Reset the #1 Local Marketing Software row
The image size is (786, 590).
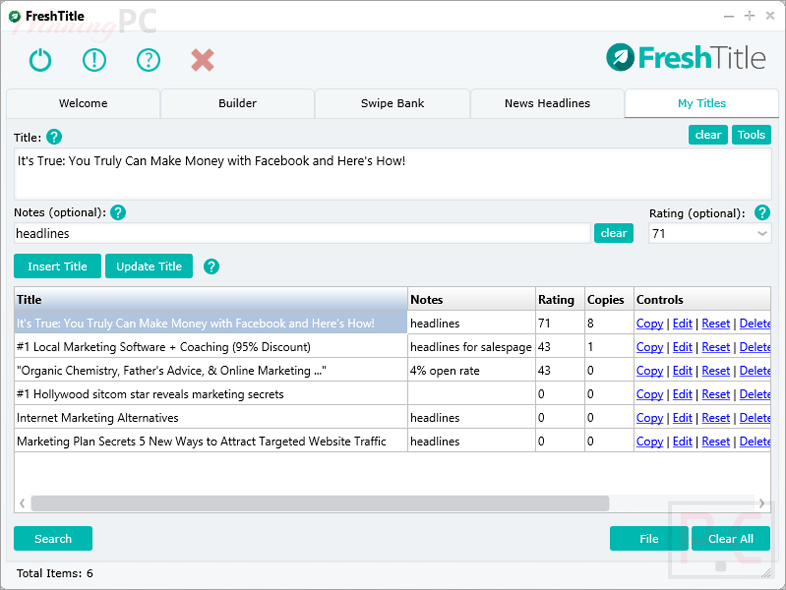click(716, 347)
